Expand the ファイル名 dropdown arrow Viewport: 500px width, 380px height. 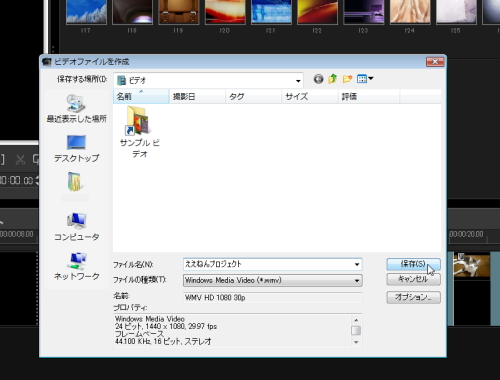357,264
